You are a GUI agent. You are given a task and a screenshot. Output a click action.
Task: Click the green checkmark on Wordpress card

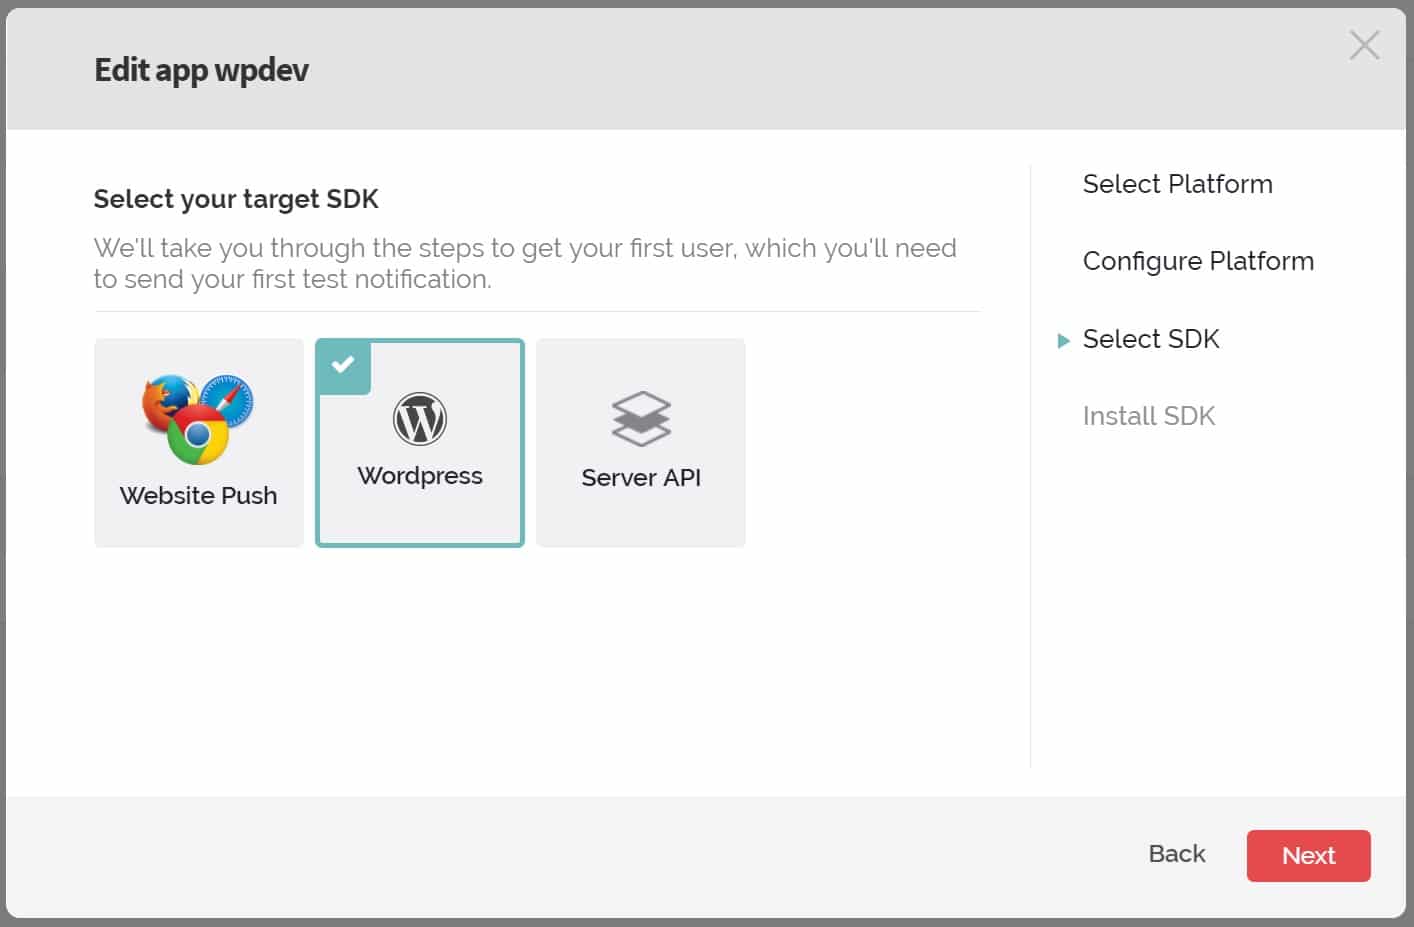(x=343, y=367)
